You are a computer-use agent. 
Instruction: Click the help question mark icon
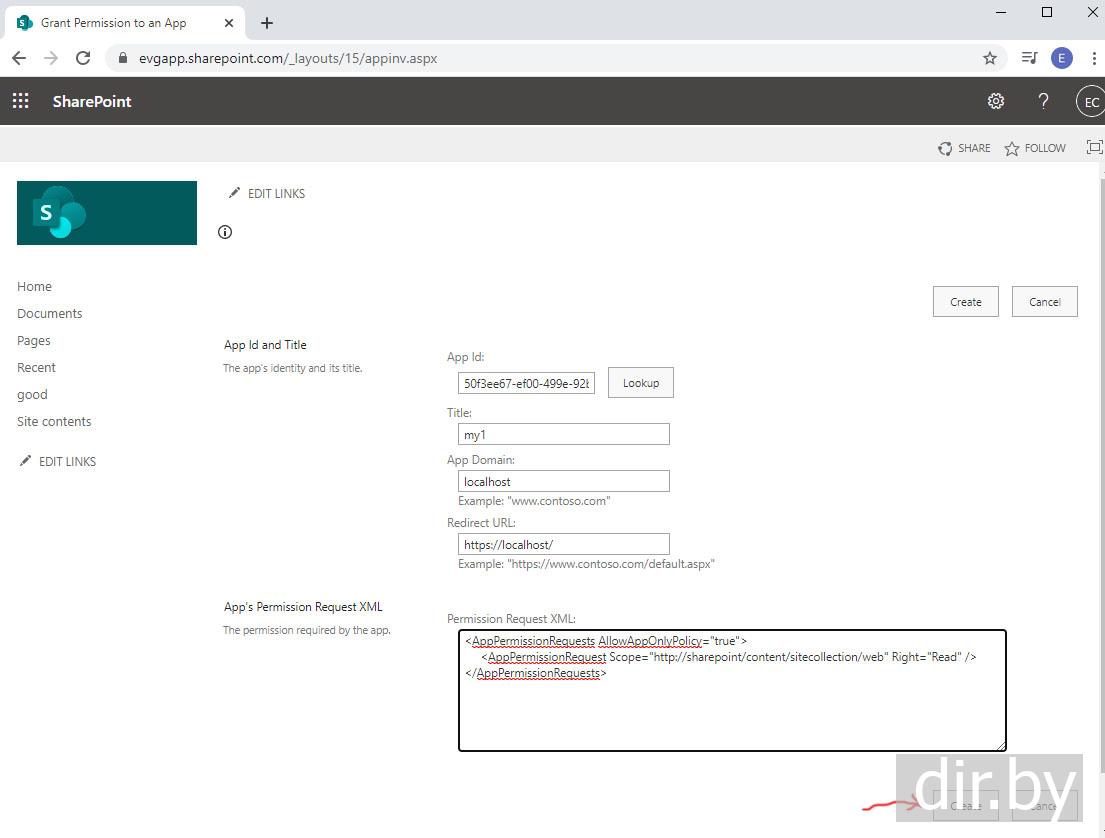tap(1043, 101)
